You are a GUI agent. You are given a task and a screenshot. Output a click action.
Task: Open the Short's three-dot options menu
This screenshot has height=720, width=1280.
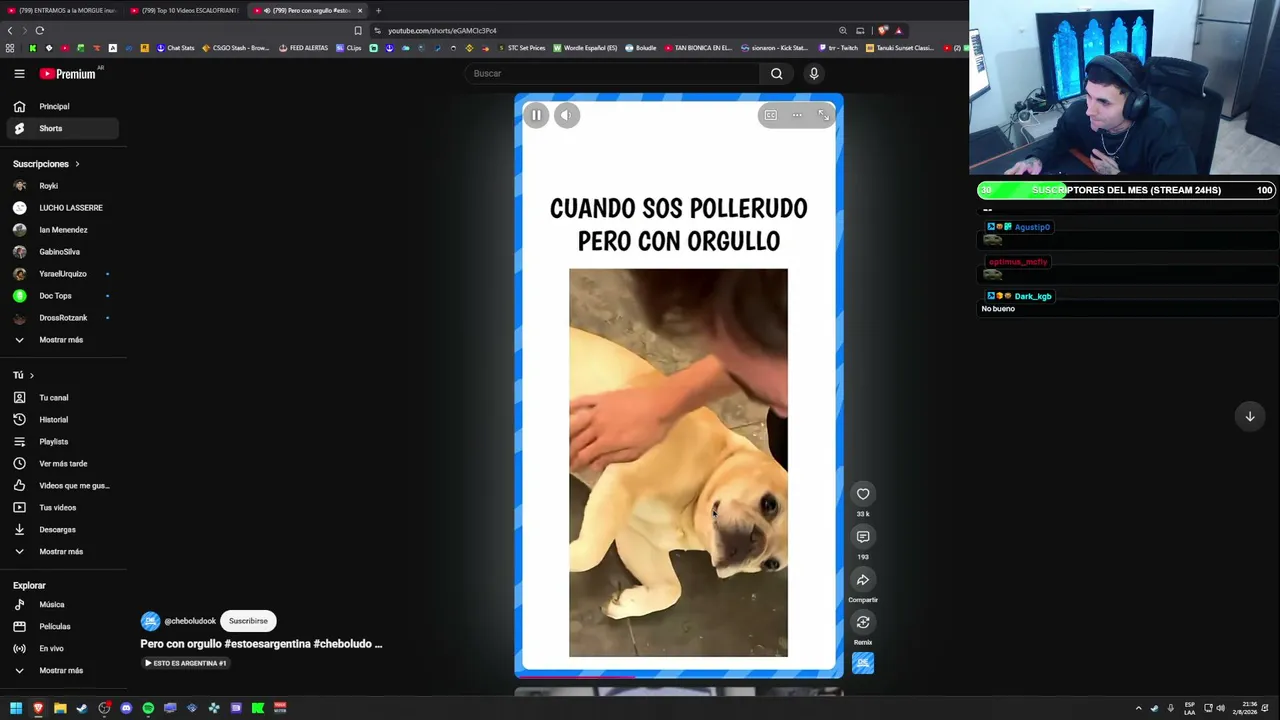pyautogui.click(x=797, y=115)
